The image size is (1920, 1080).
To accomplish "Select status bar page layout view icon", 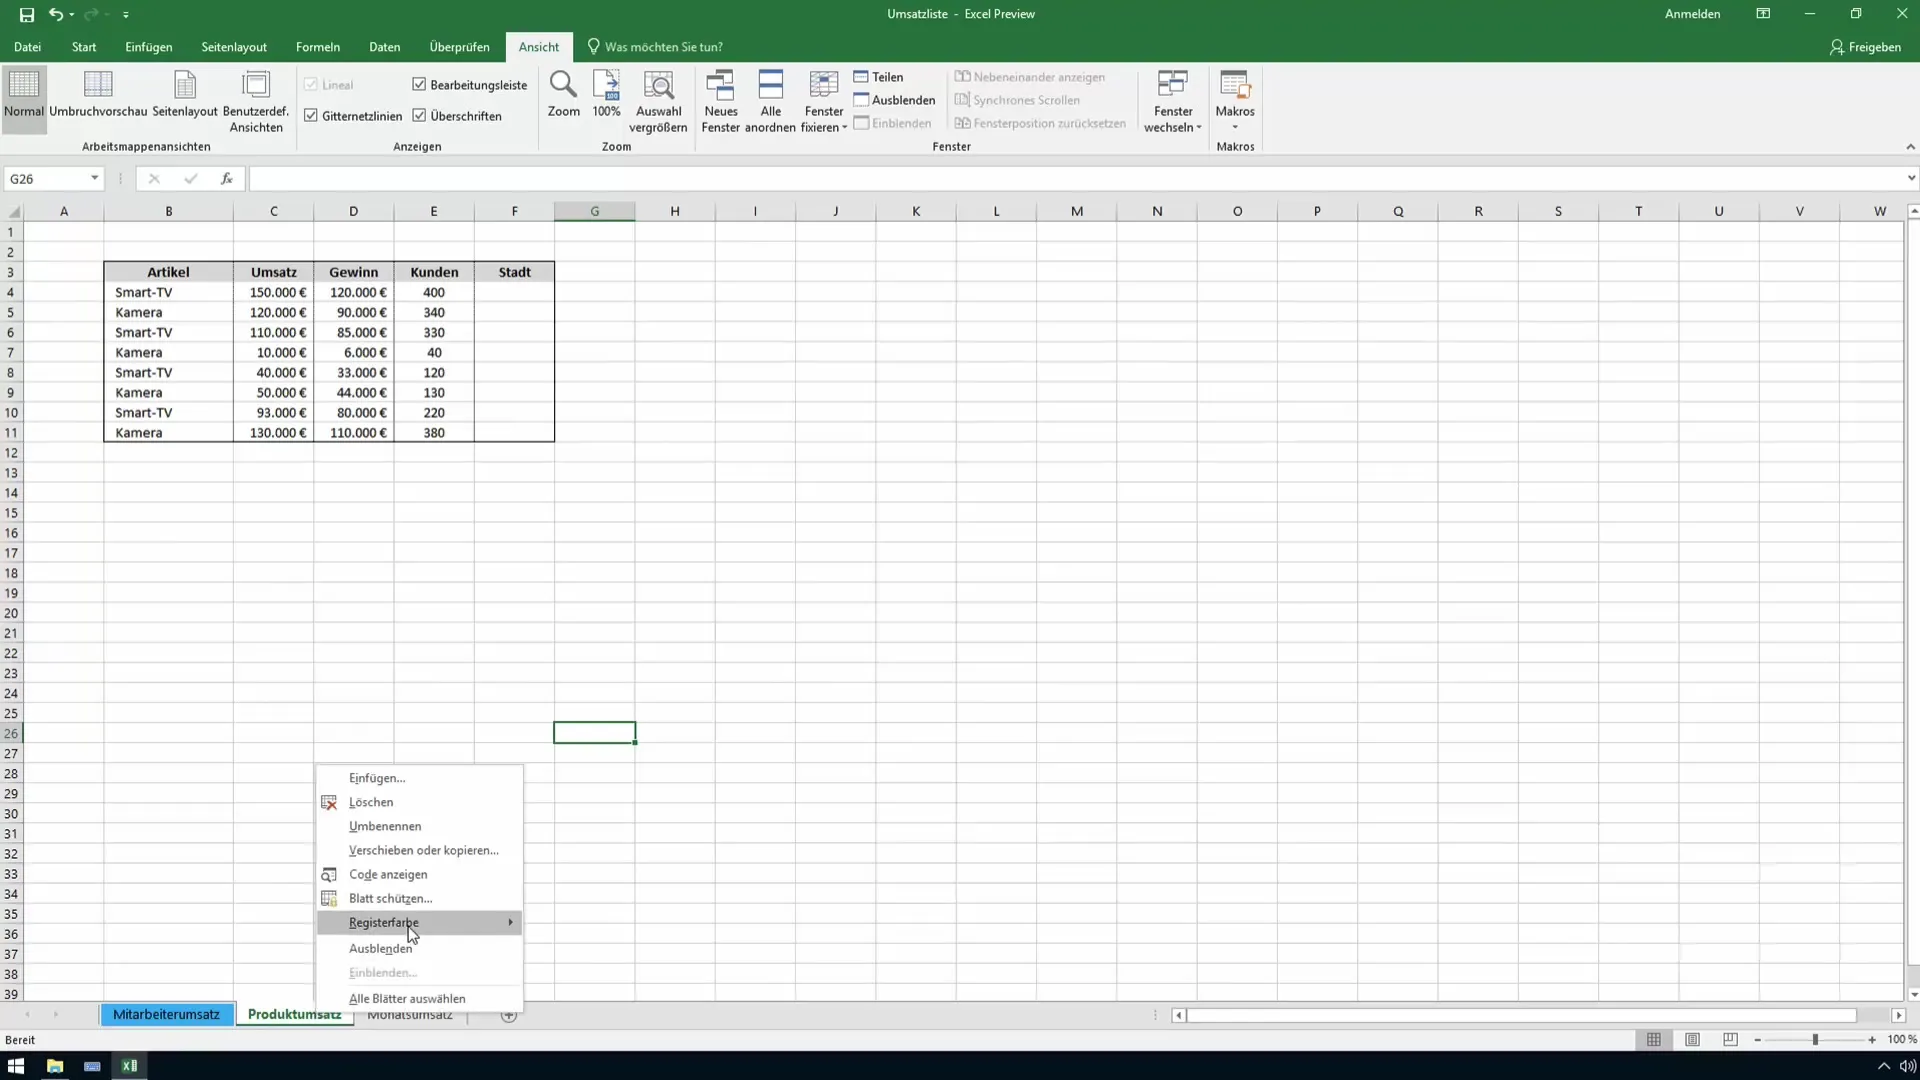I will [1692, 1040].
